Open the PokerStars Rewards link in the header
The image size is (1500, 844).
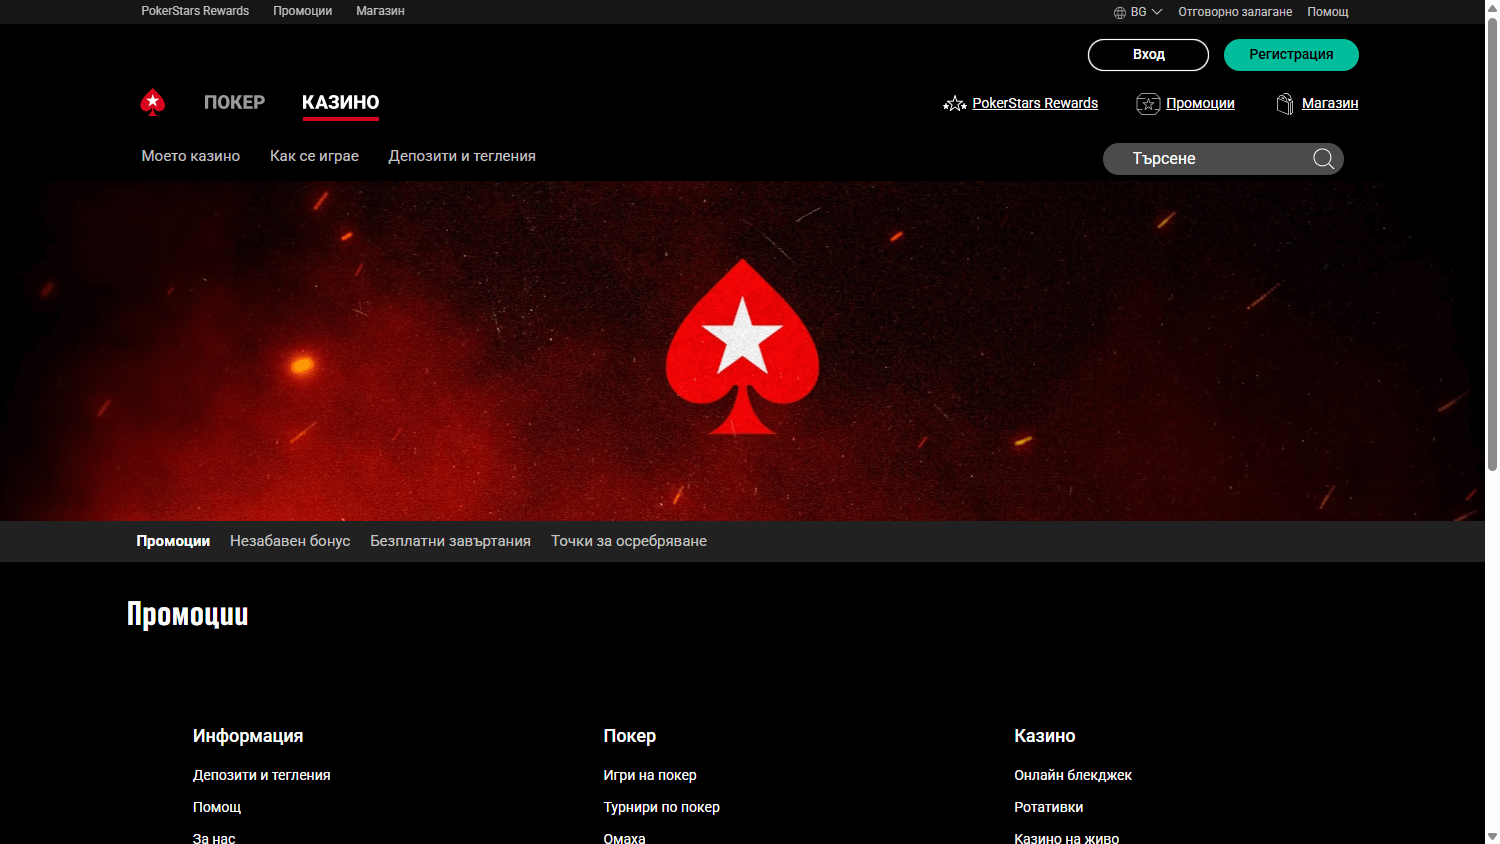tap(1035, 103)
